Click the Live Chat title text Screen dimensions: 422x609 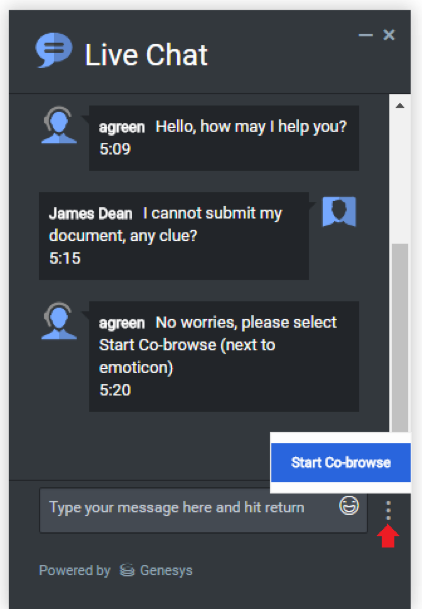tap(146, 55)
